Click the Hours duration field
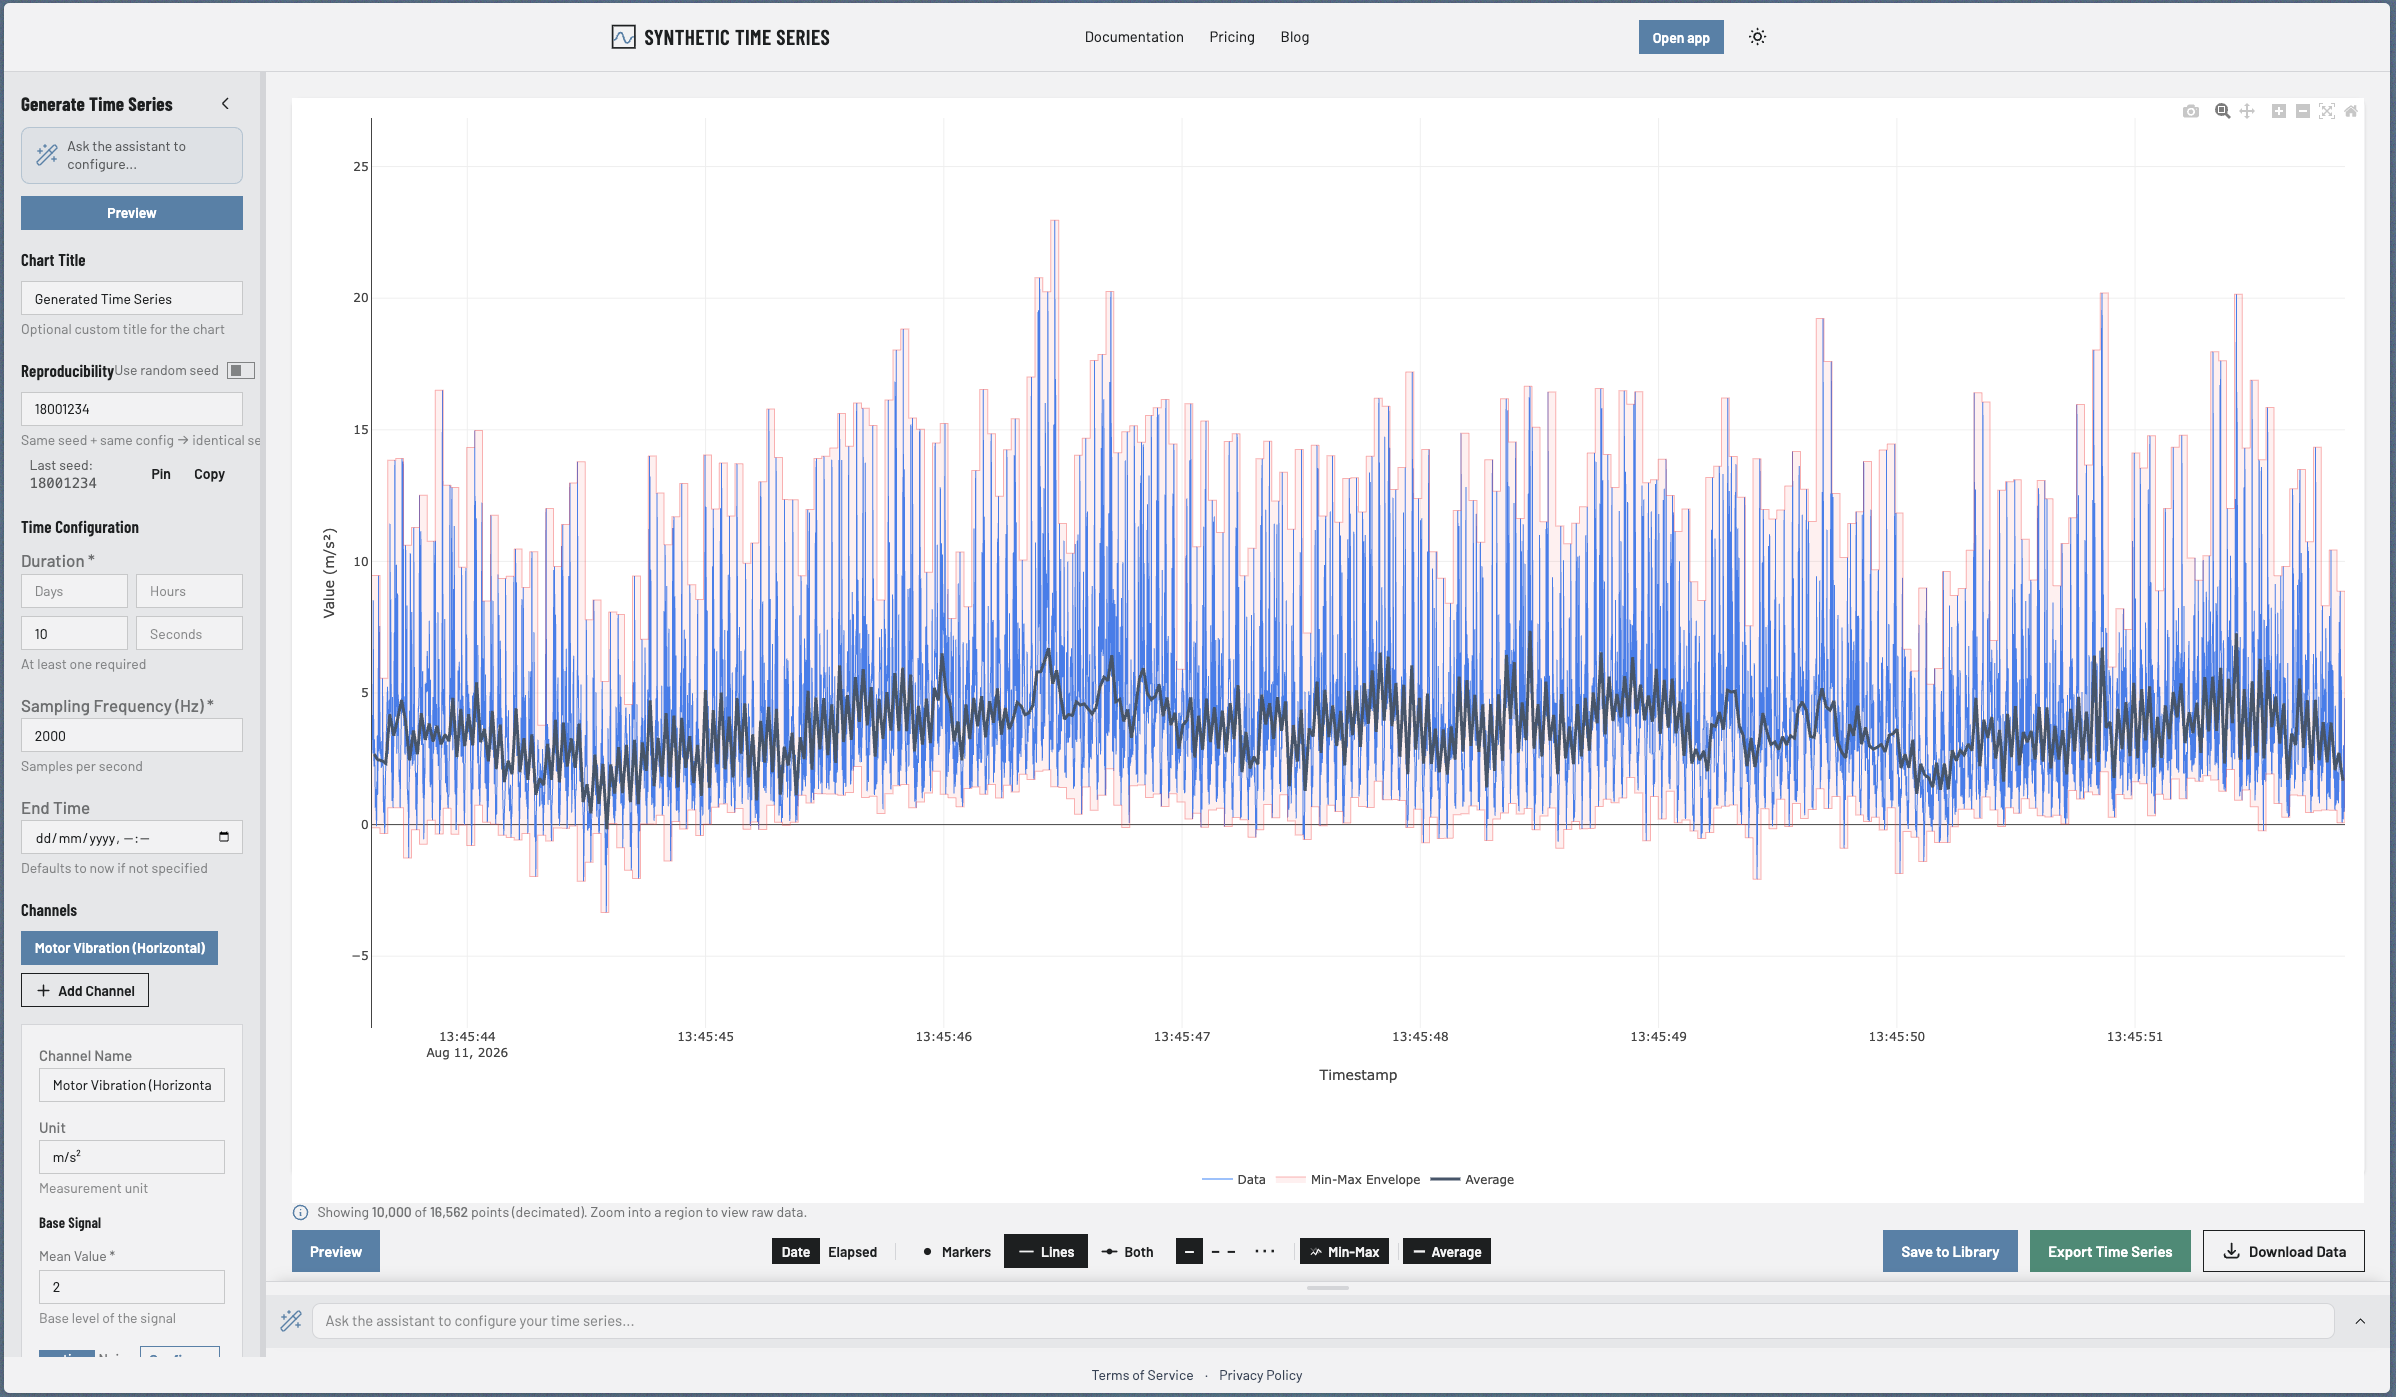The image size is (2396, 1397). tap(189, 591)
